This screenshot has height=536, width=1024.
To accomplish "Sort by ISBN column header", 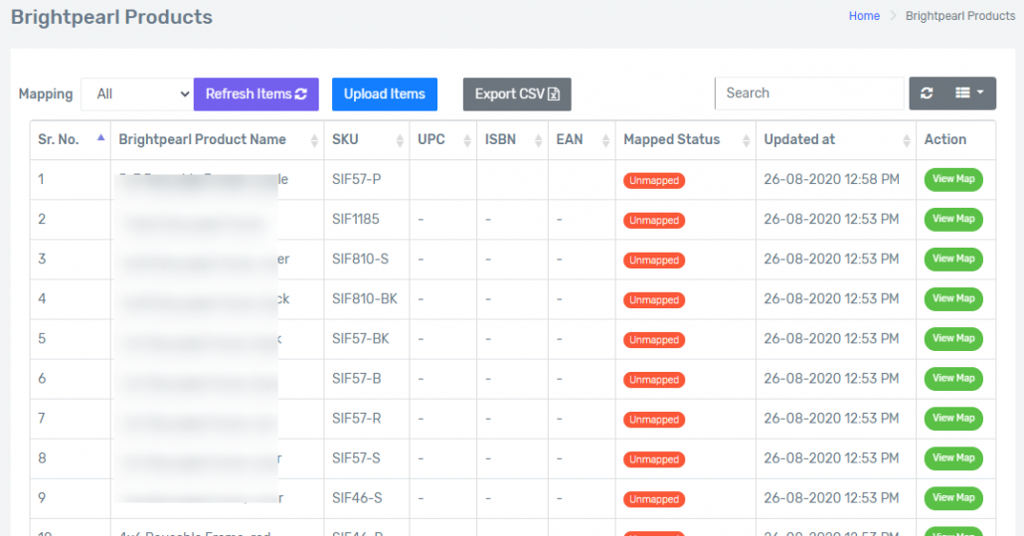I will tap(513, 140).
